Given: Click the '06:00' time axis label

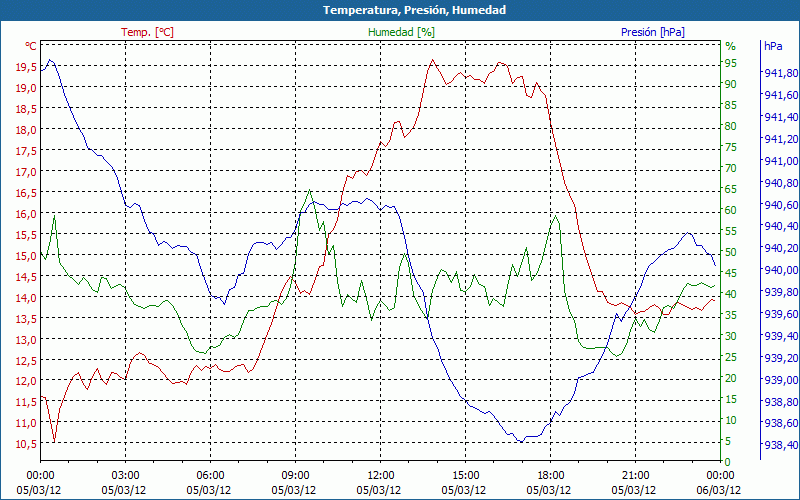Looking at the screenshot, I should click(x=210, y=476).
